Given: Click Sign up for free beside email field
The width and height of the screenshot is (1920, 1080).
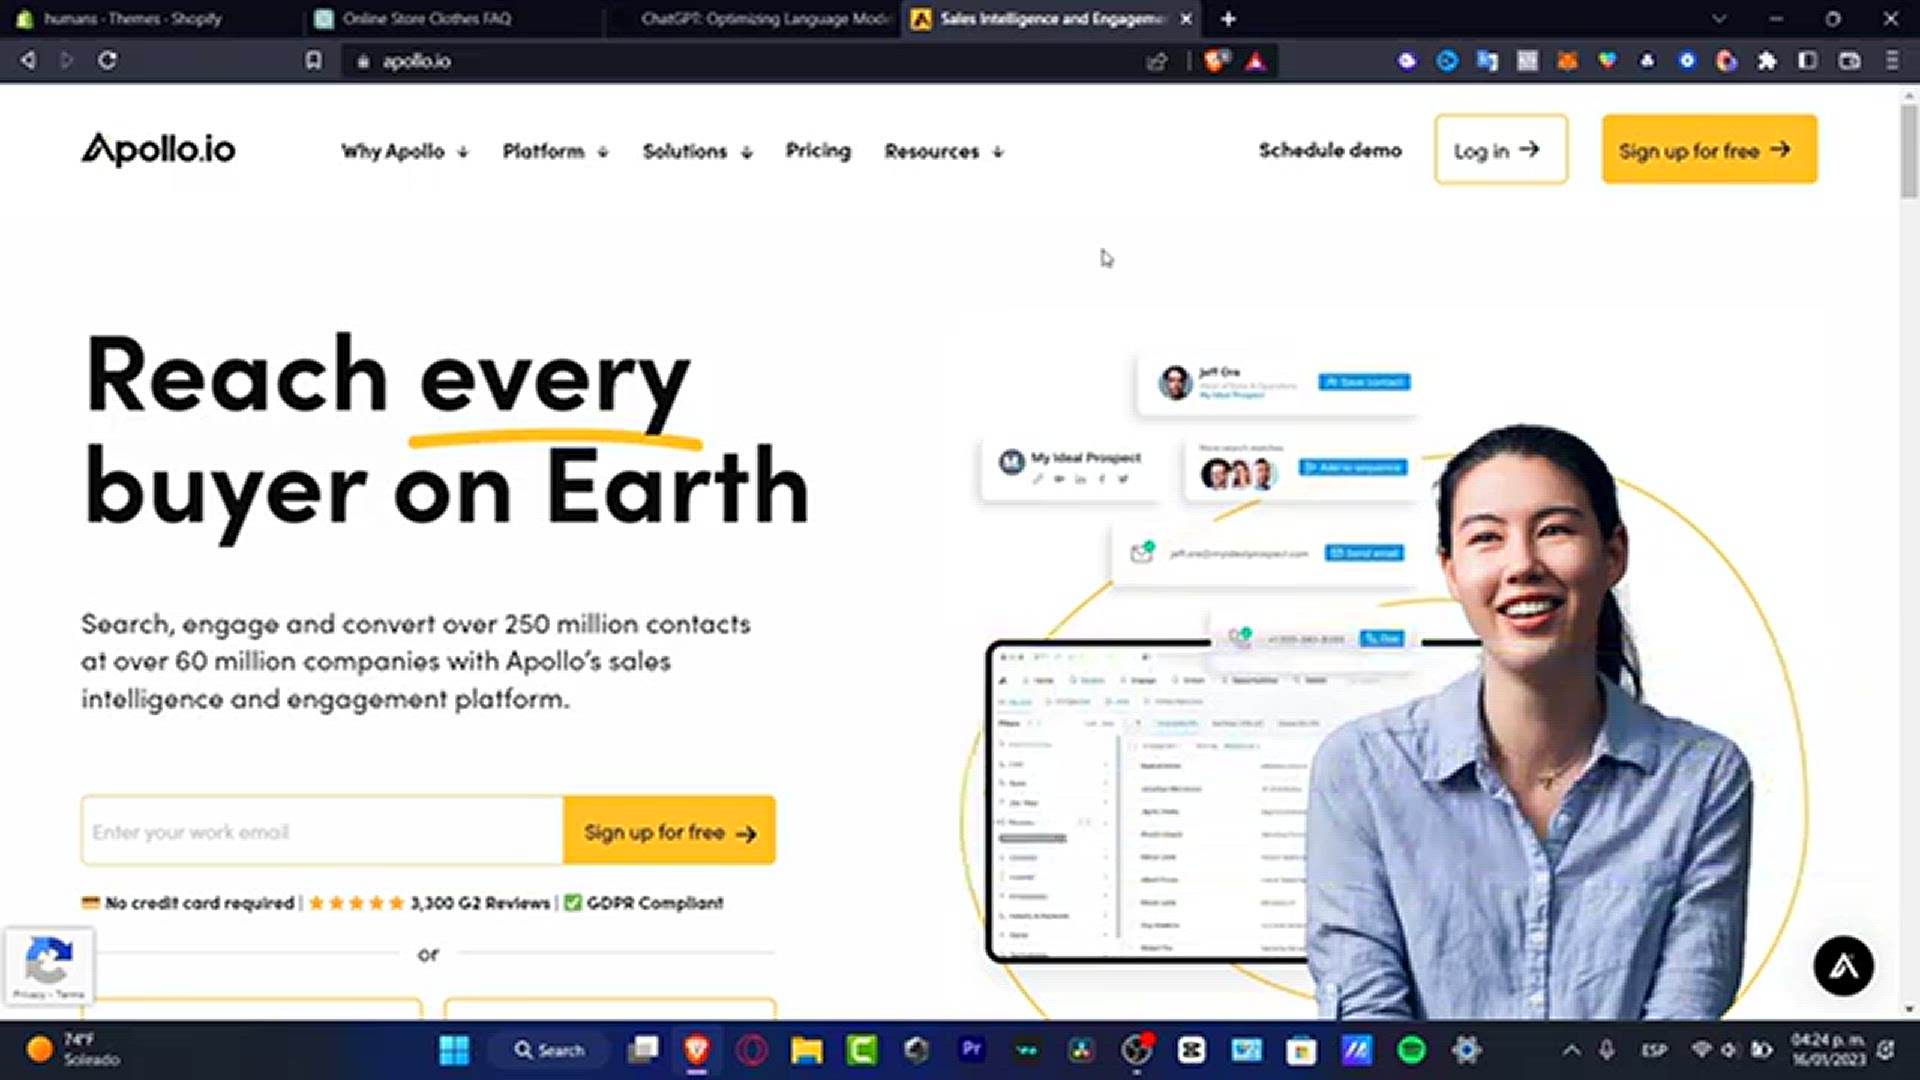Looking at the screenshot, I should (670, 831).
